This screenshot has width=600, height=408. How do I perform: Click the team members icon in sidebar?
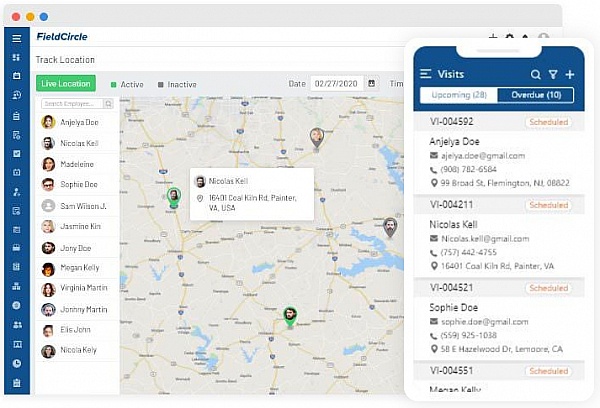click(16, 325)
